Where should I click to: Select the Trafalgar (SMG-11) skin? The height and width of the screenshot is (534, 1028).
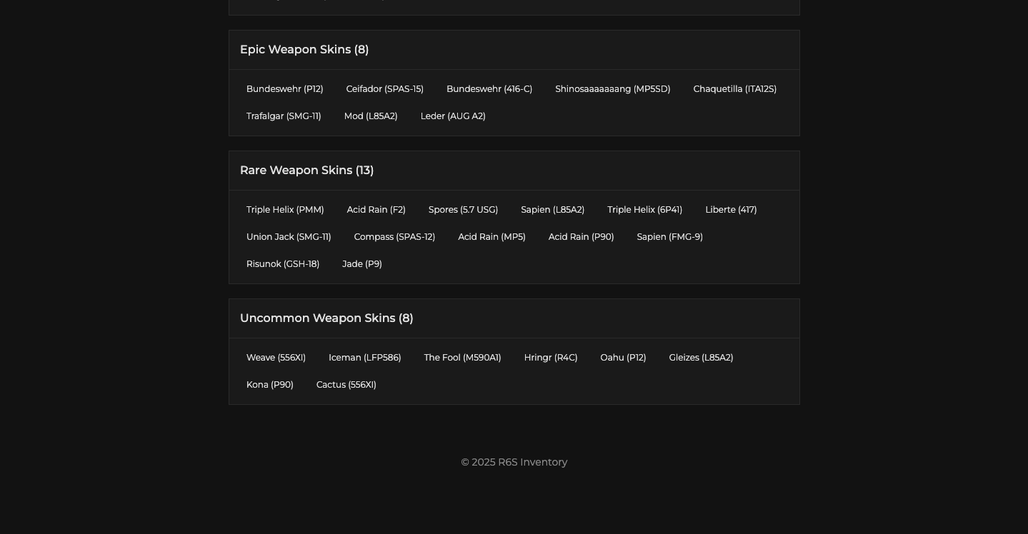[x=284, y=116]
